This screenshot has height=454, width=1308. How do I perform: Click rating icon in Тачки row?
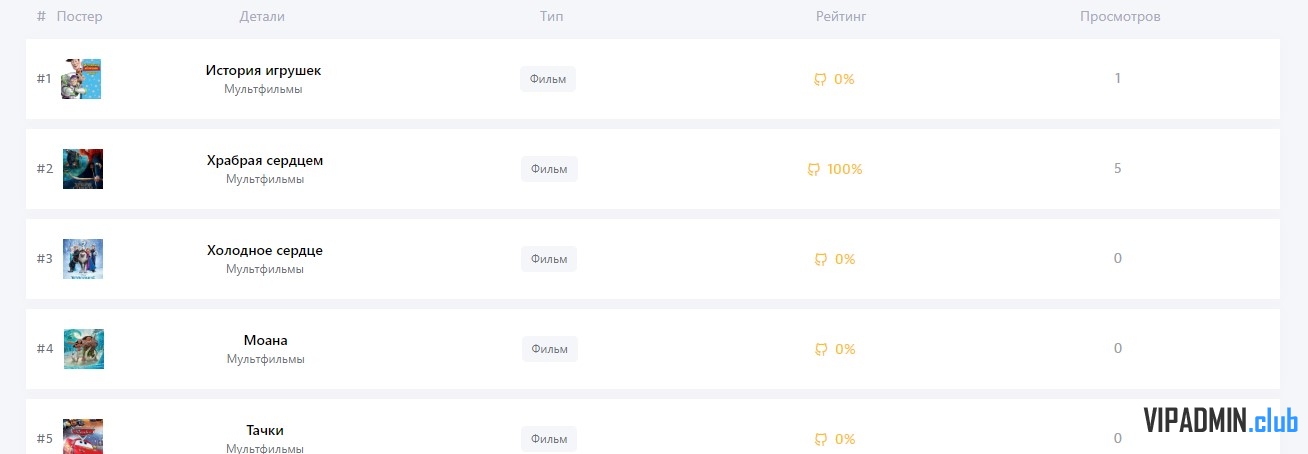(821, 439)
